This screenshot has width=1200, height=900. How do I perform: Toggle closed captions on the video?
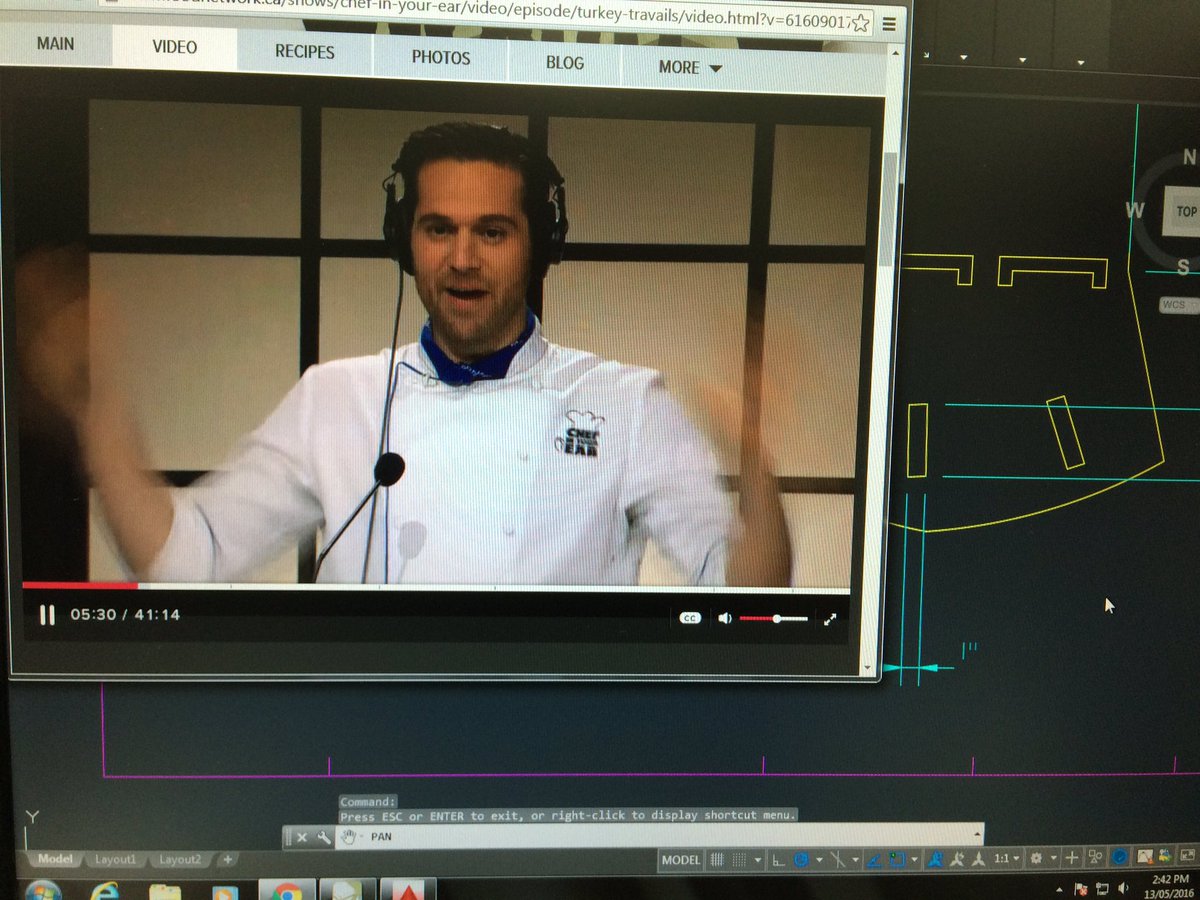point(689,619)
